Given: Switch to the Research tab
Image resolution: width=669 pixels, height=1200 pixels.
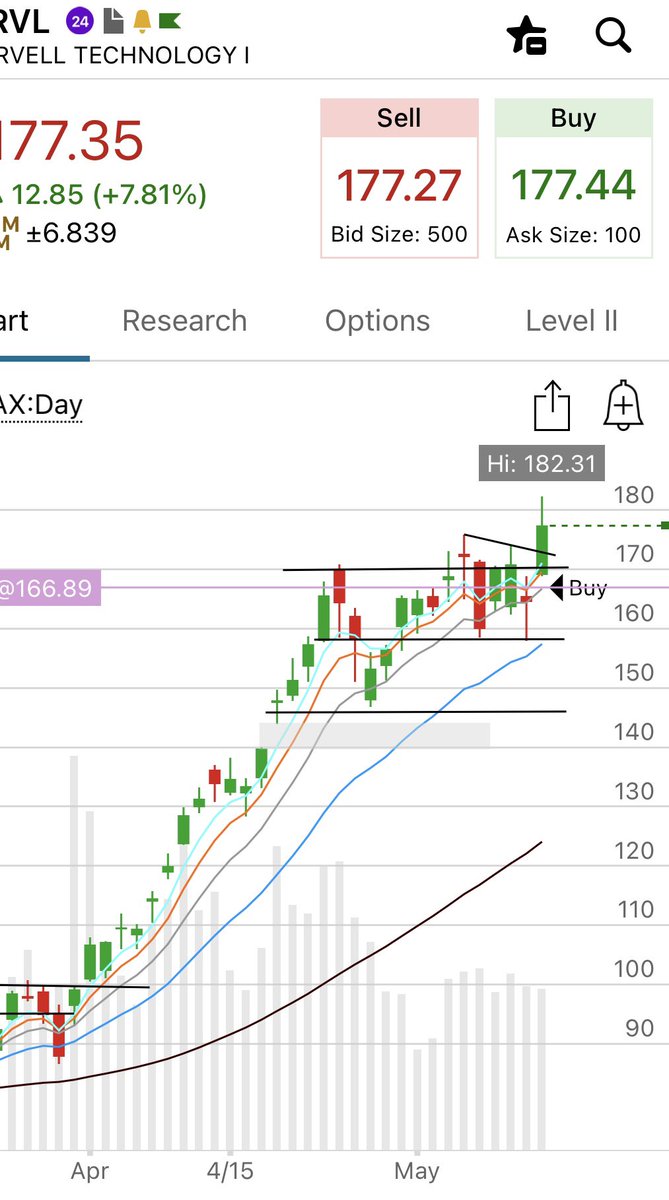Looking at the screenshot, I should click(x=184, y=321).
